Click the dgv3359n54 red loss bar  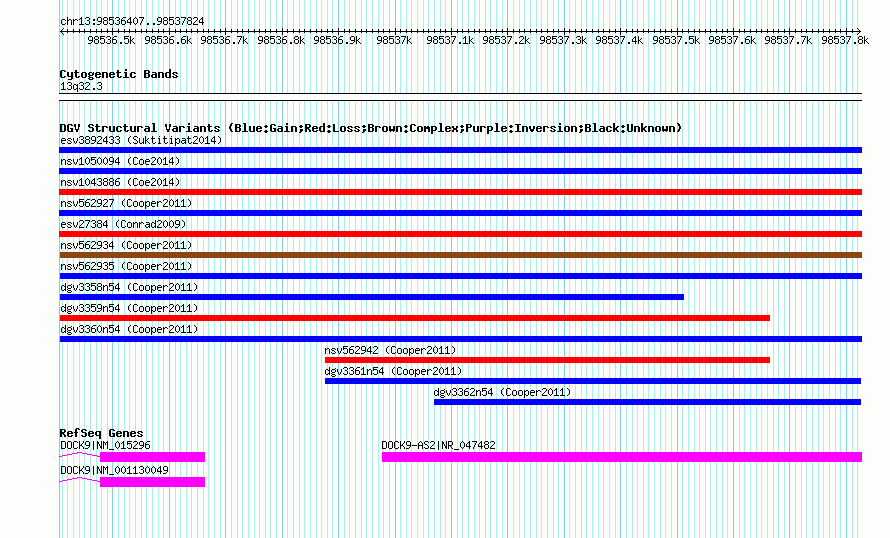coord(414,318)
